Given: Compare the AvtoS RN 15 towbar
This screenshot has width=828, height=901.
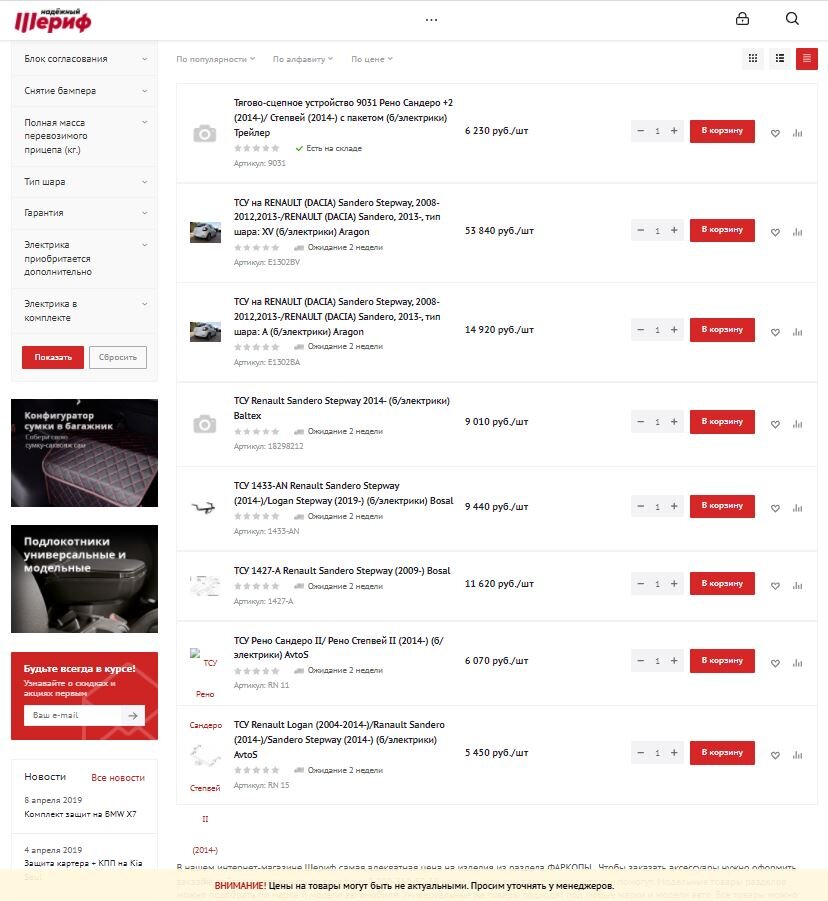Looking at the screenshot, I should point(798,755).
